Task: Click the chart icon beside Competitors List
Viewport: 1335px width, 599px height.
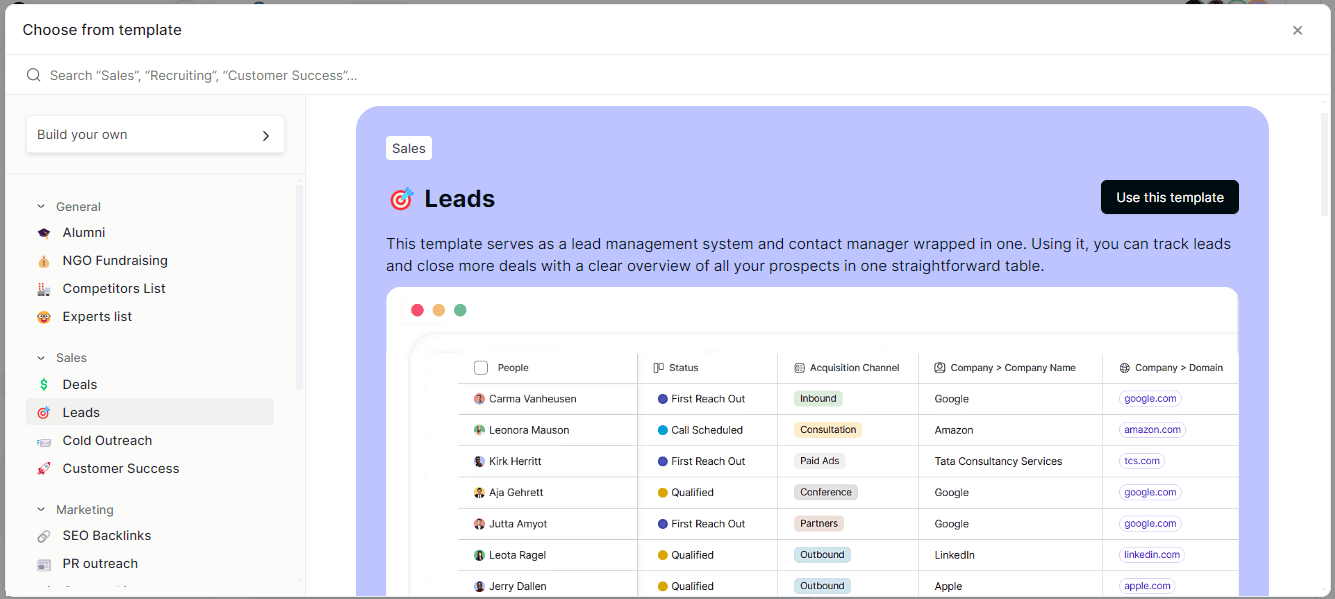Action: point(44,288)
